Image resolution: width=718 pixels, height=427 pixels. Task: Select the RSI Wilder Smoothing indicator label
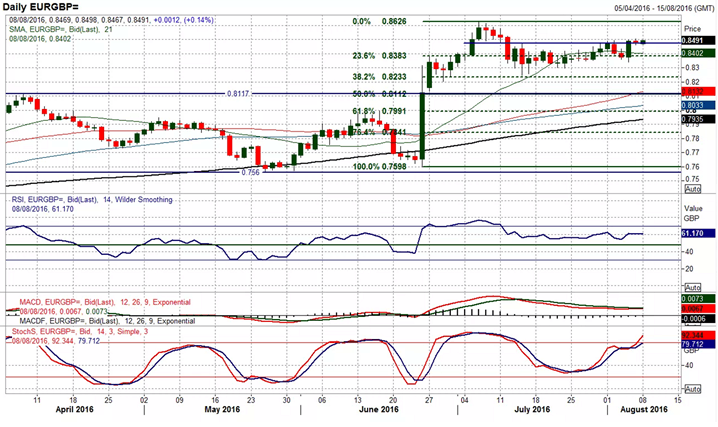tap(88, 200)
